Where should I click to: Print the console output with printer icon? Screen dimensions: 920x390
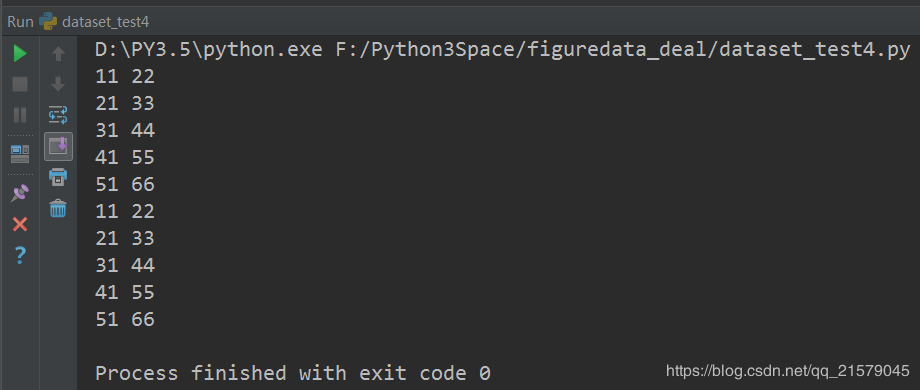(x=58, y=177)
